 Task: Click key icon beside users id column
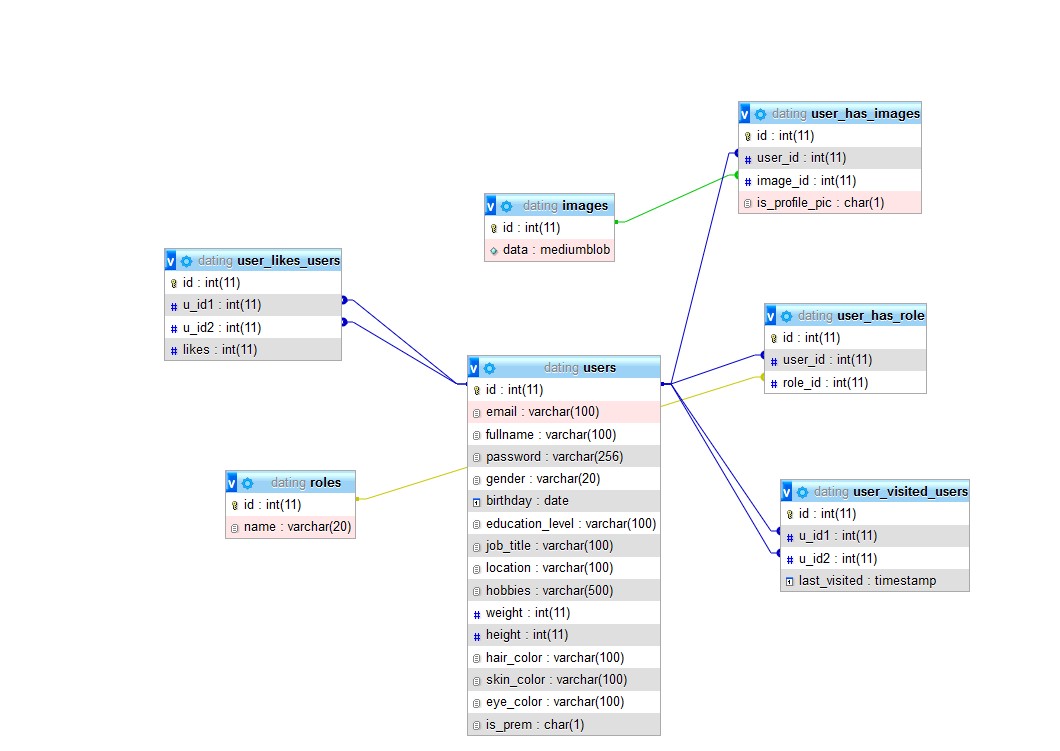click(477, 391)
